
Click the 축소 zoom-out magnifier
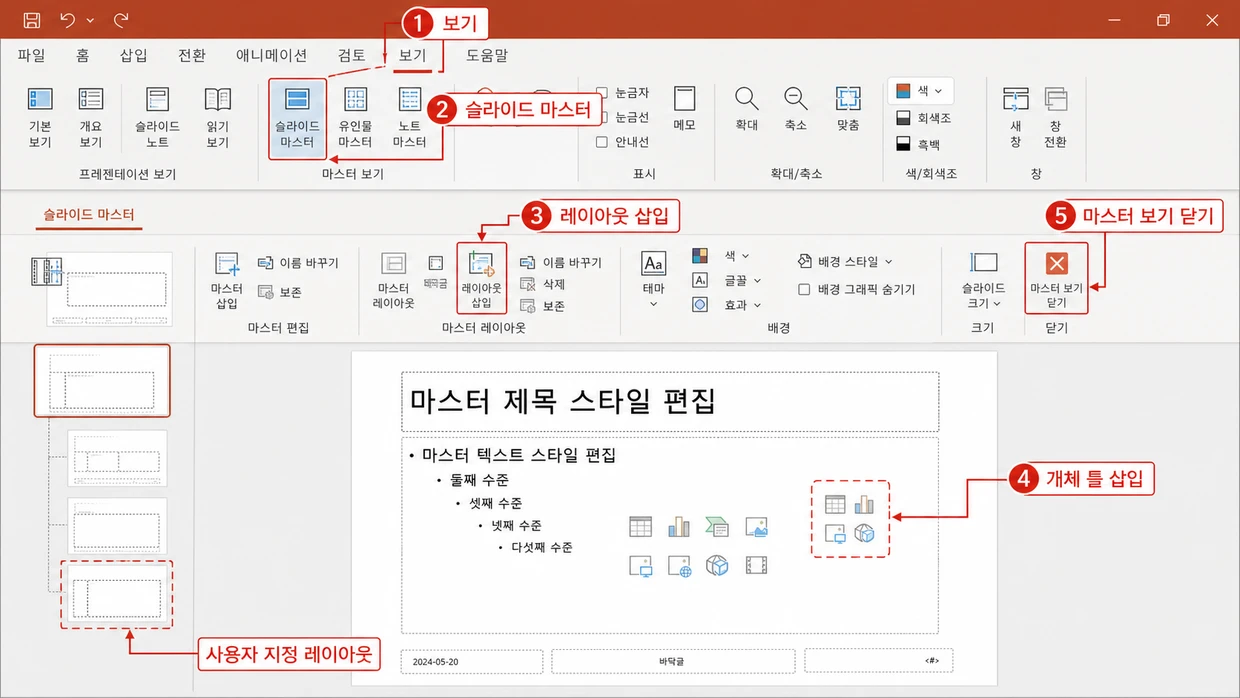pos(796,107)
